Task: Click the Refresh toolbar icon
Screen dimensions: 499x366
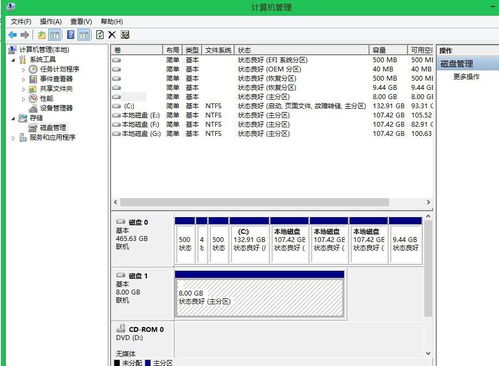Action: tap(100, 35)
